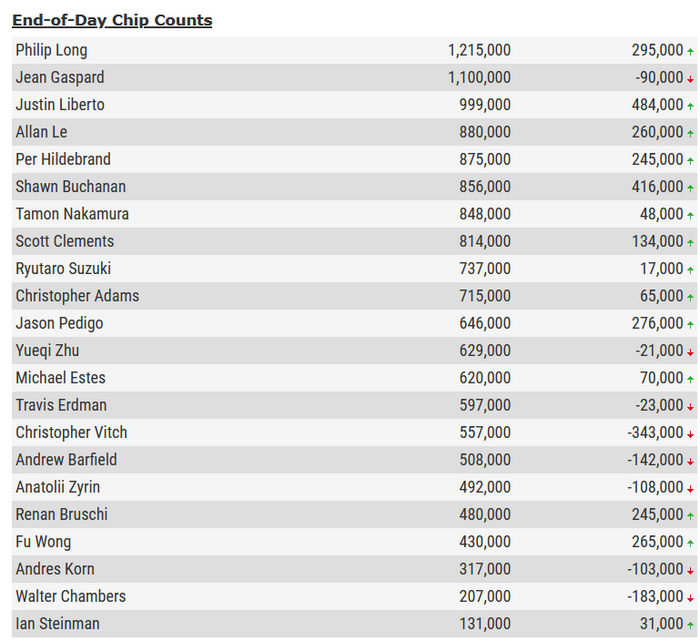The height and width of the screenshot is (641, 700).
Task: Click the green up arrow beside Fu Wong
Action: [x=690, y=542]
